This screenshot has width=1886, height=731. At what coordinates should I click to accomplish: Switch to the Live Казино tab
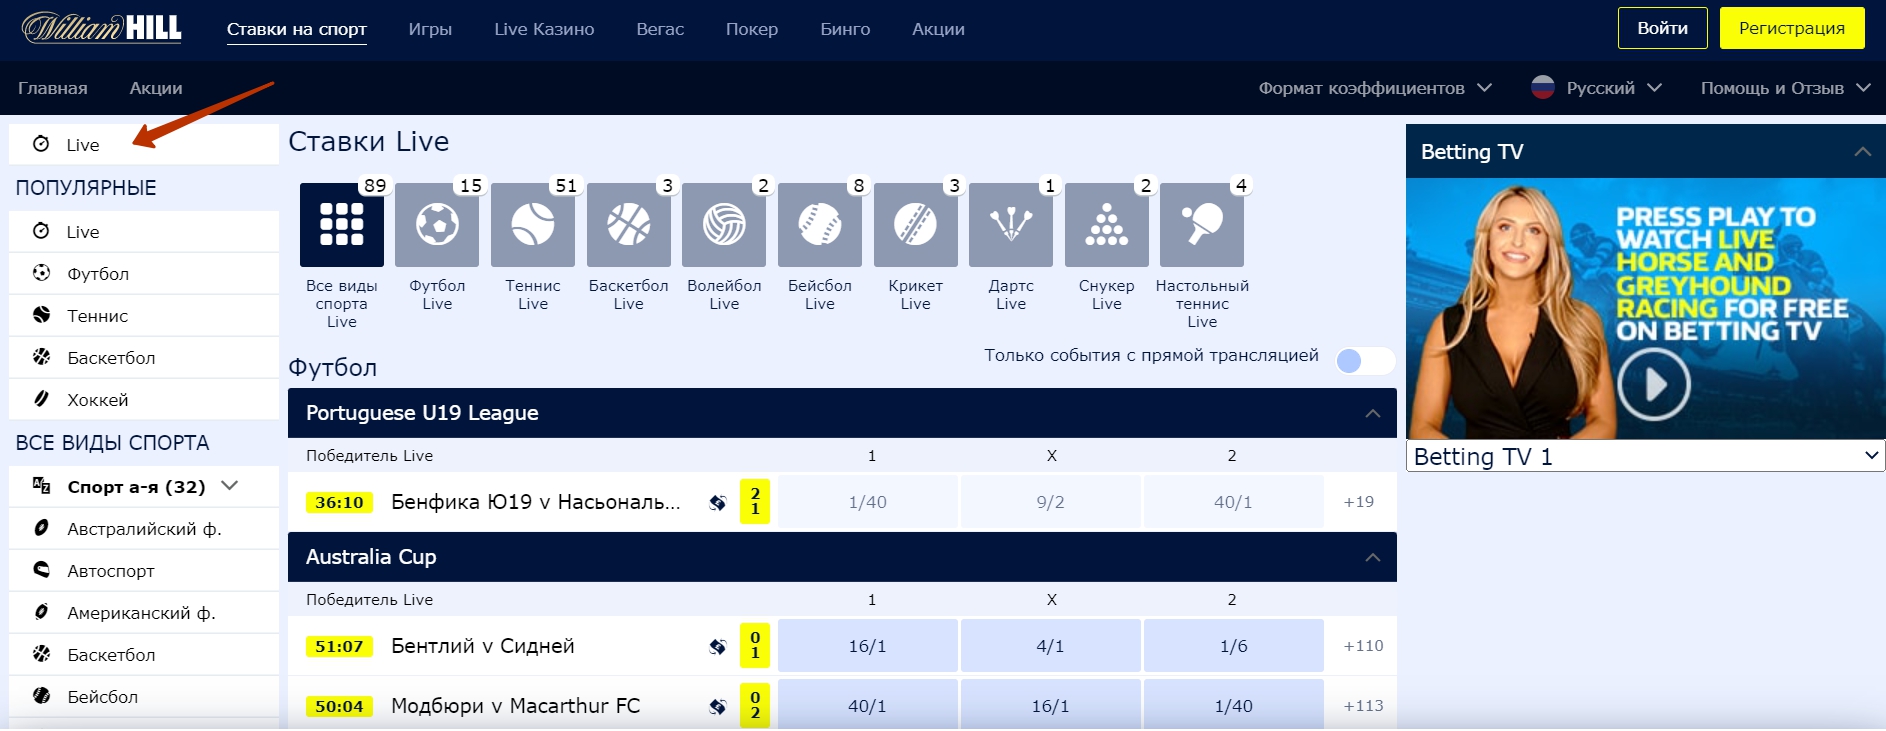point(544,29)
